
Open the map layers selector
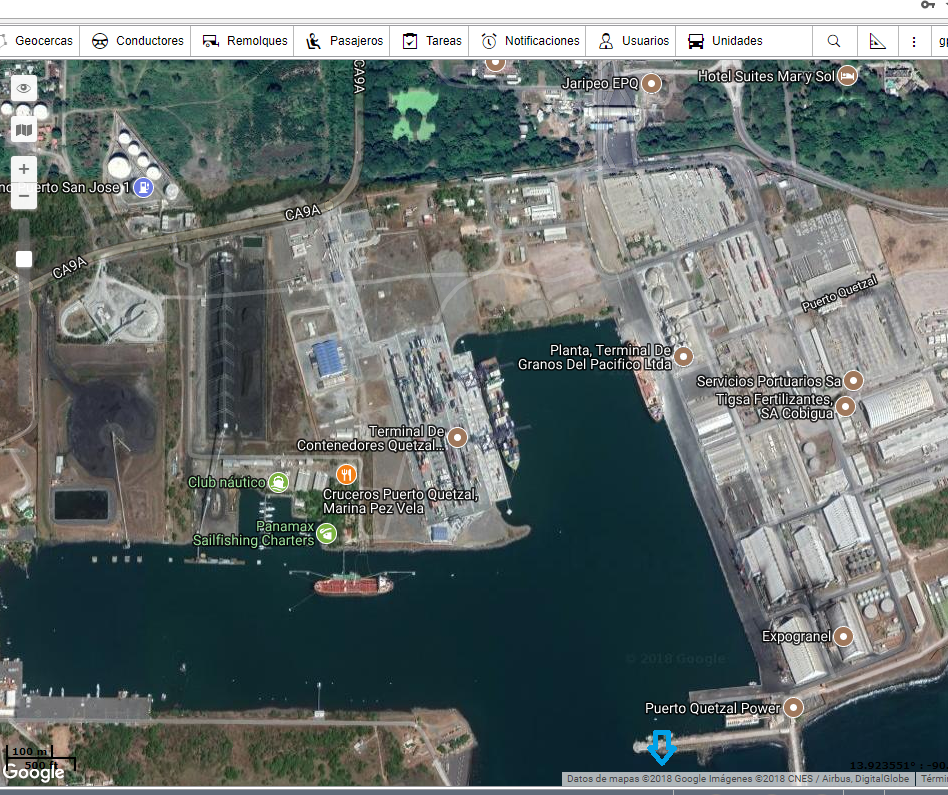(24, 129)
